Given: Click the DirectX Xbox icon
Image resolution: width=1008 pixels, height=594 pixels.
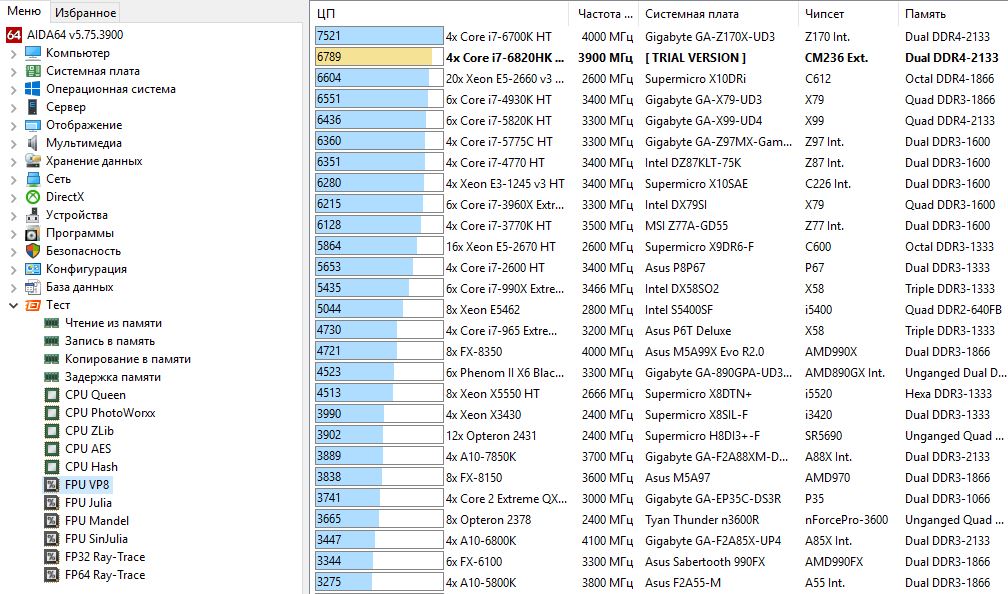Looking at the screenshot, I should pos(33,197).
